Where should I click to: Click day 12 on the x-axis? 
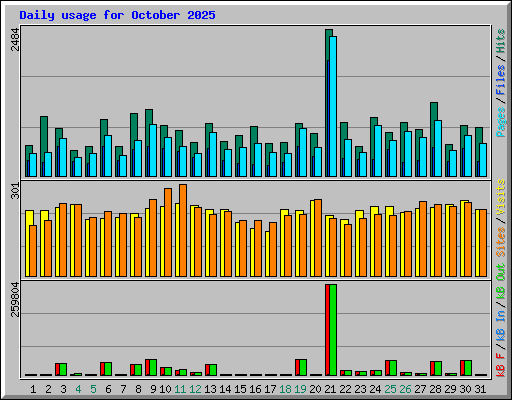195,389
